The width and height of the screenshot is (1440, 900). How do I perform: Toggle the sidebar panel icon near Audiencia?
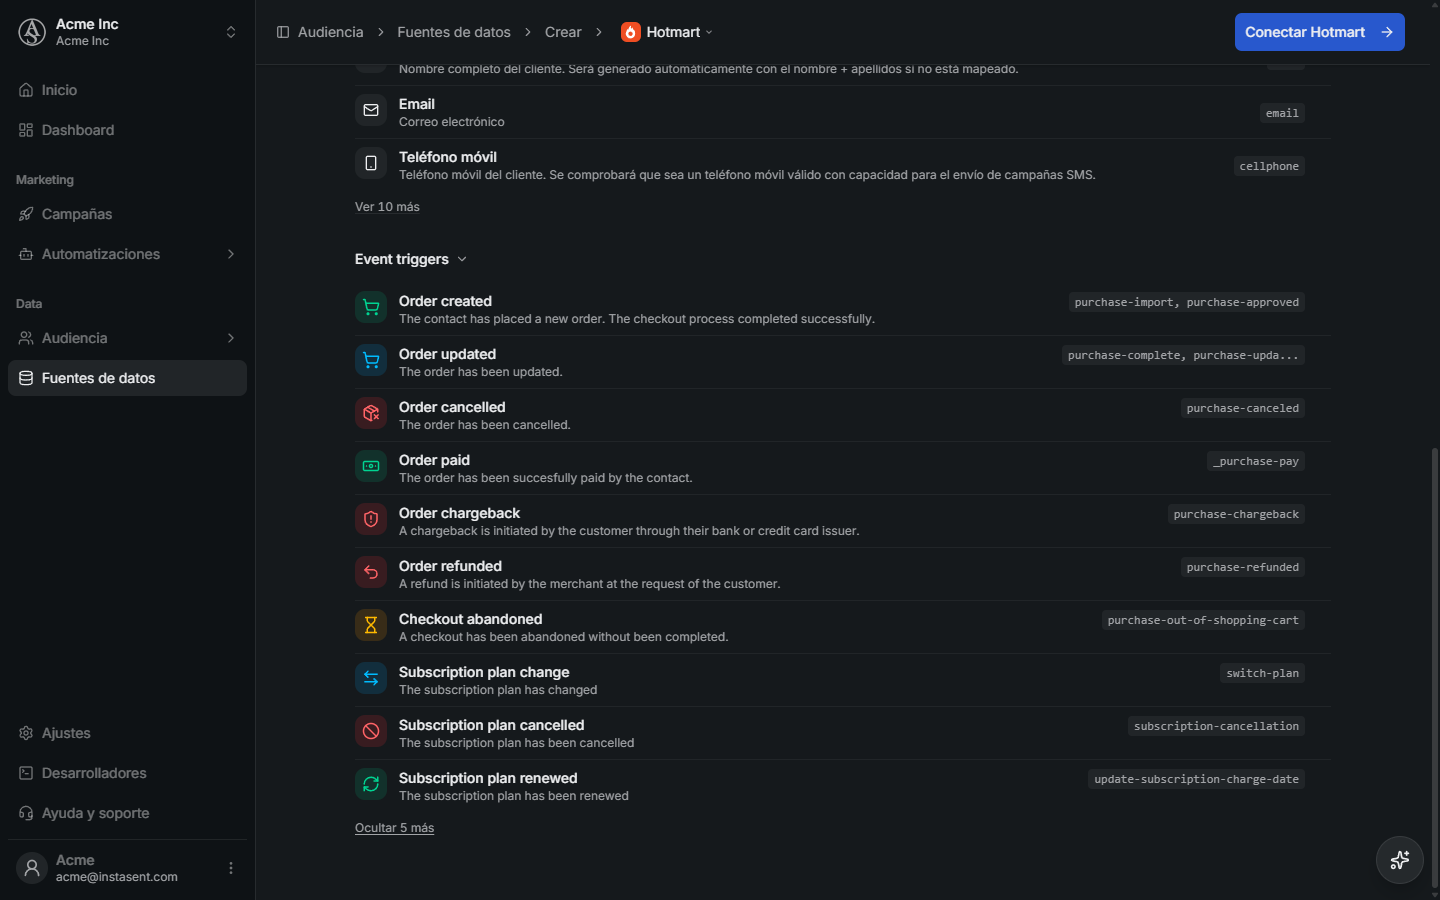tap(283, 32)
